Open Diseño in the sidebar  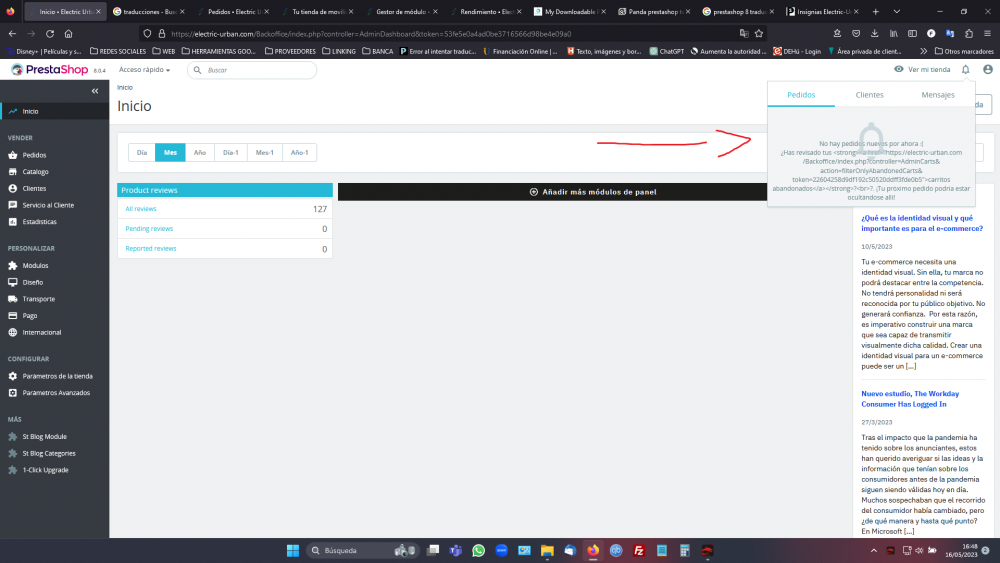pos(33,282)
